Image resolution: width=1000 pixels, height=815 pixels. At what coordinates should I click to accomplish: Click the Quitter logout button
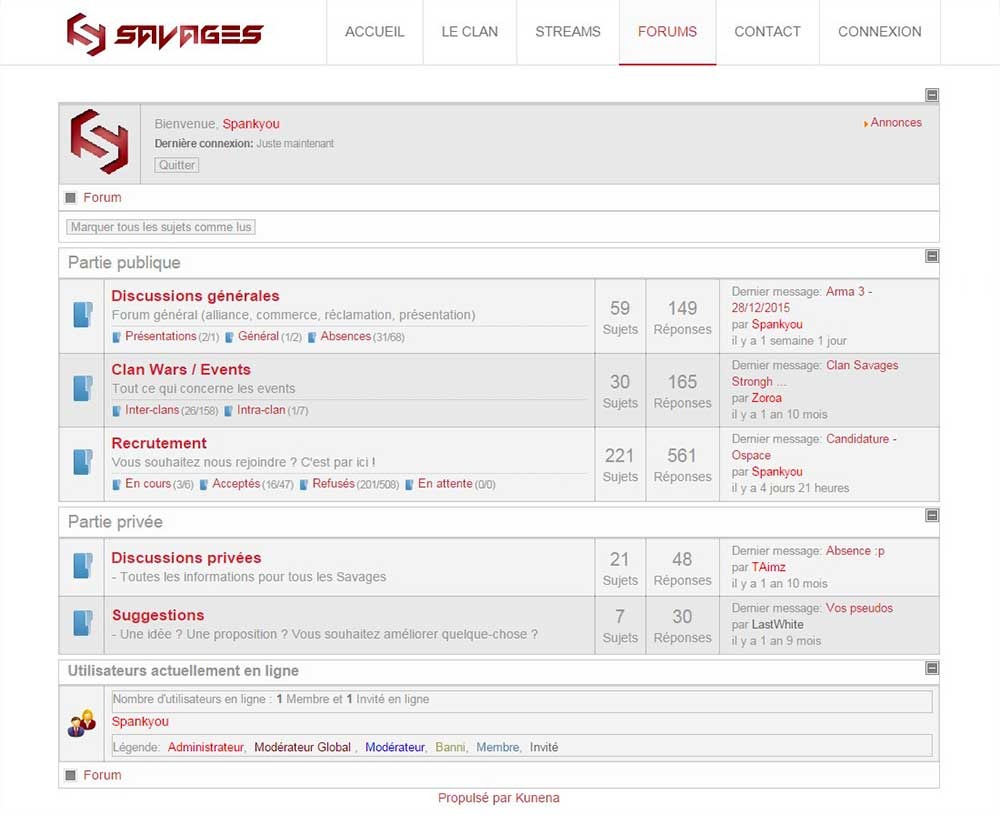tap(176, 164)
